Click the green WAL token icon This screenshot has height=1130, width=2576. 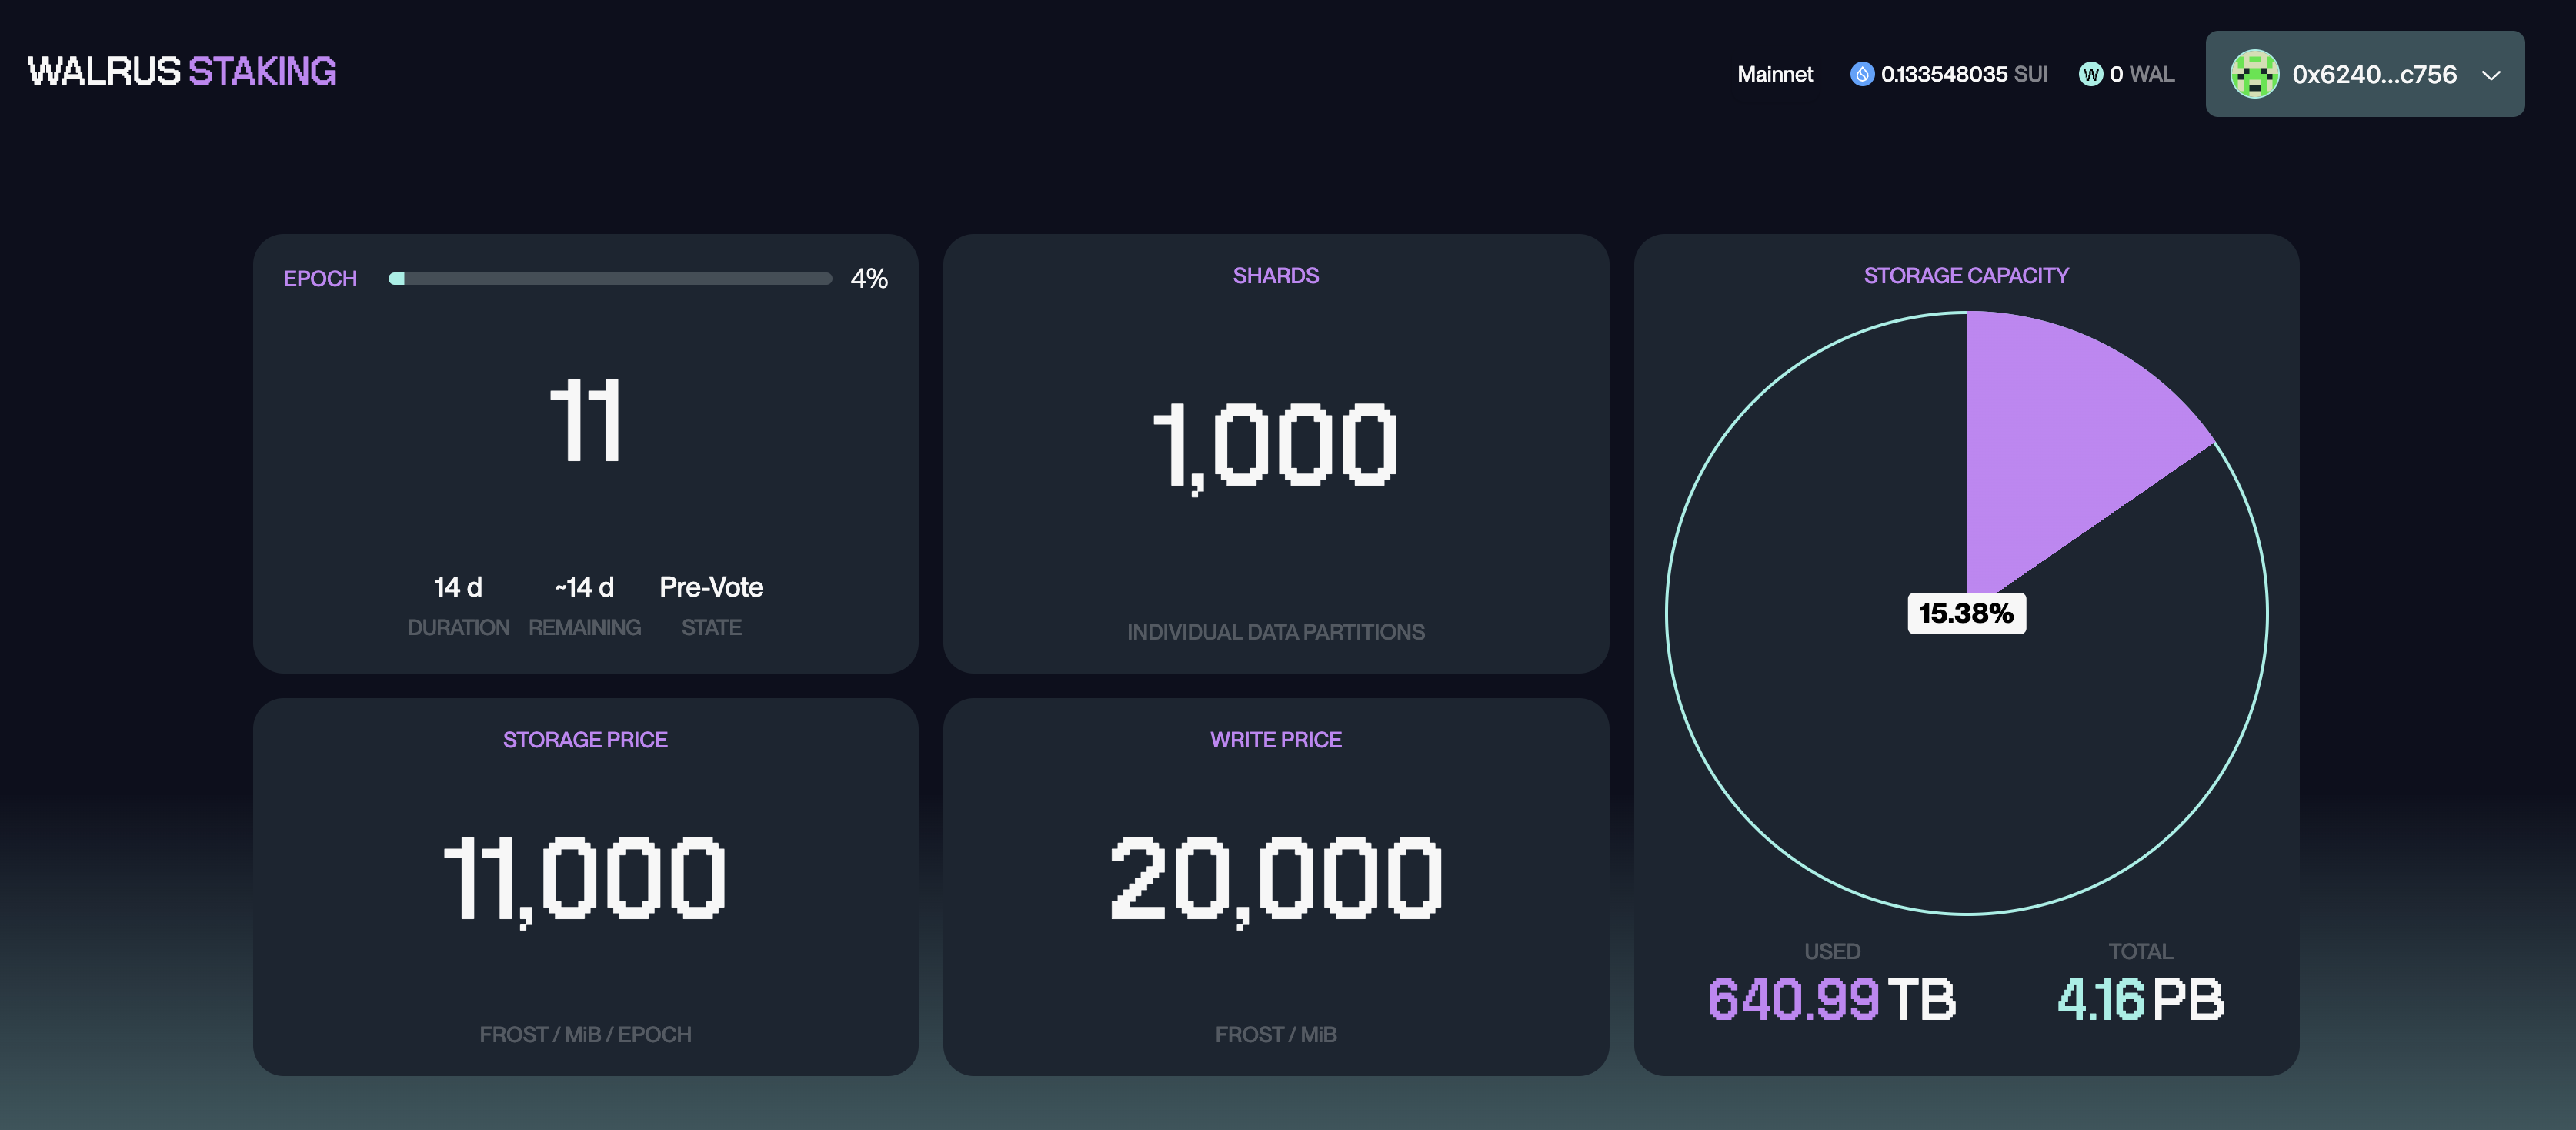click(2090, 74)
